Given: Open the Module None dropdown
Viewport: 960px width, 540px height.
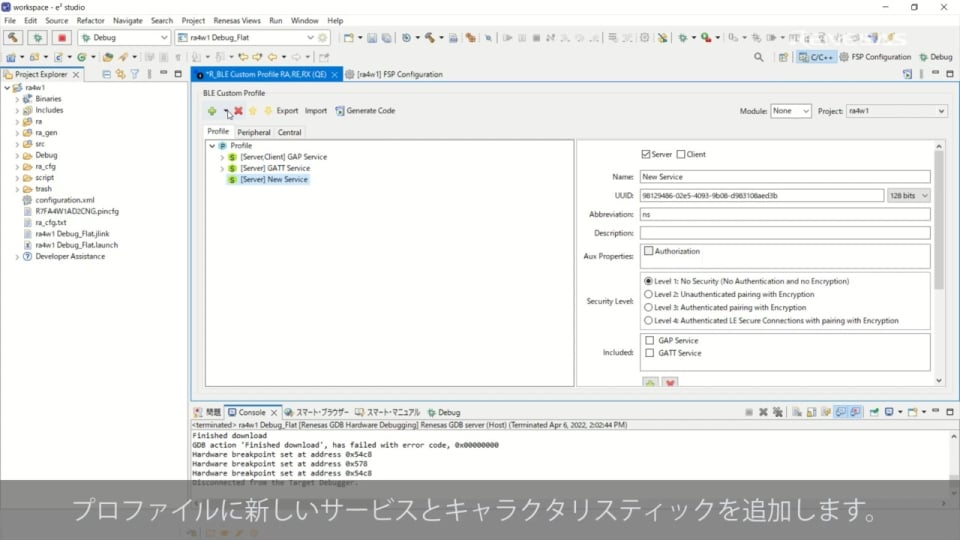Looking at the screenshot, I should [x=806, y=111].
